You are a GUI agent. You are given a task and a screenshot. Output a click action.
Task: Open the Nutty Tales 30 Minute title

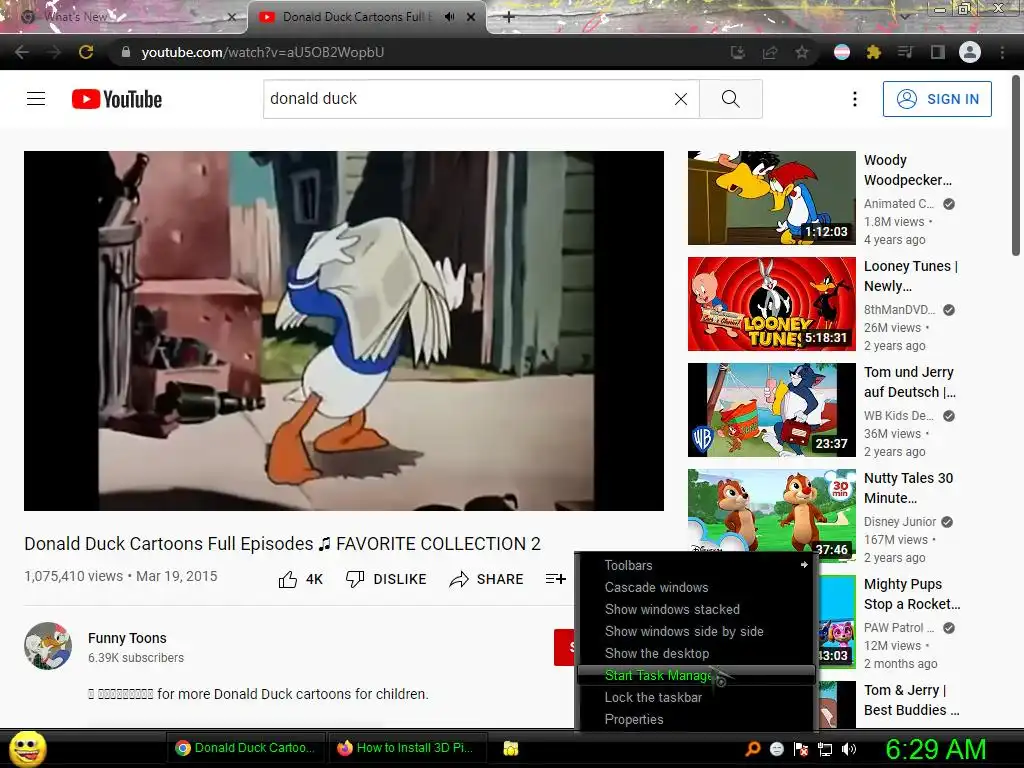[x=908, y=488]
